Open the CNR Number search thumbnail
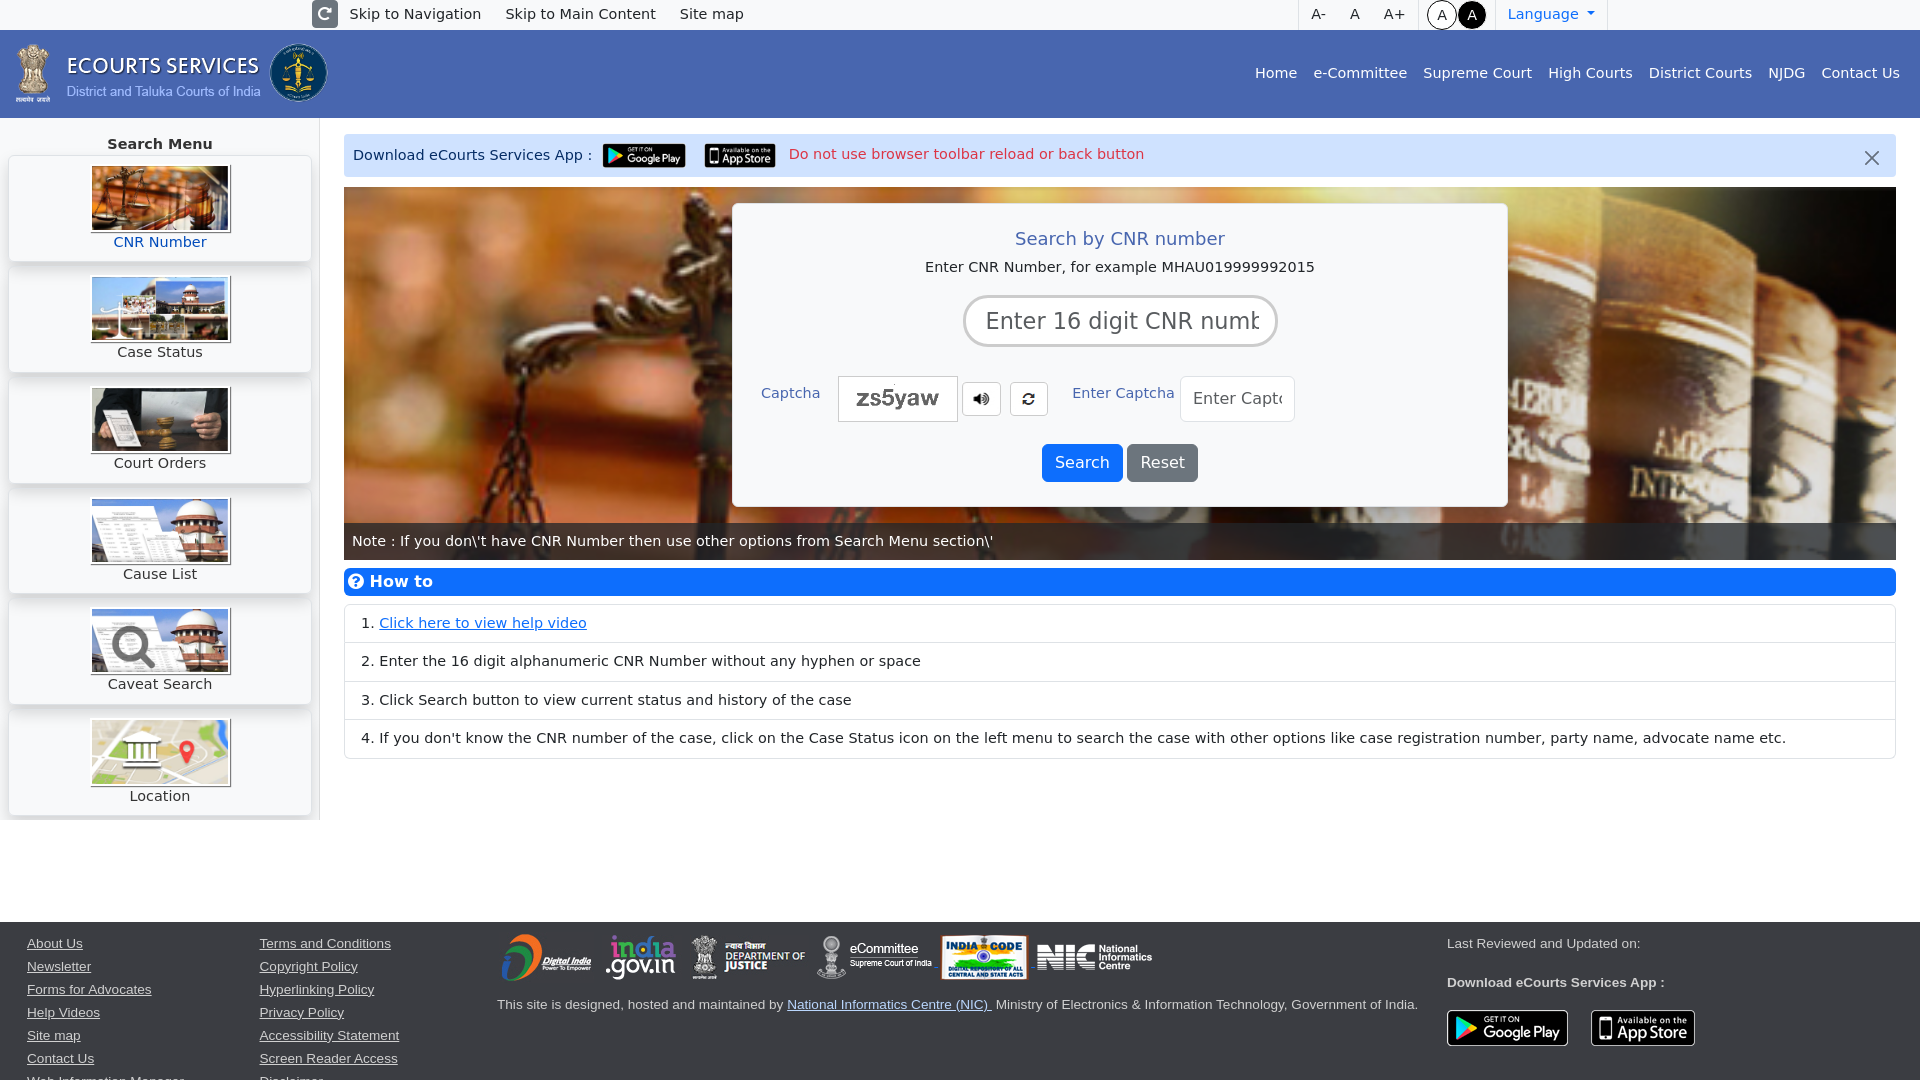This screenshot has width=1920, height=1080. [160, 198]
